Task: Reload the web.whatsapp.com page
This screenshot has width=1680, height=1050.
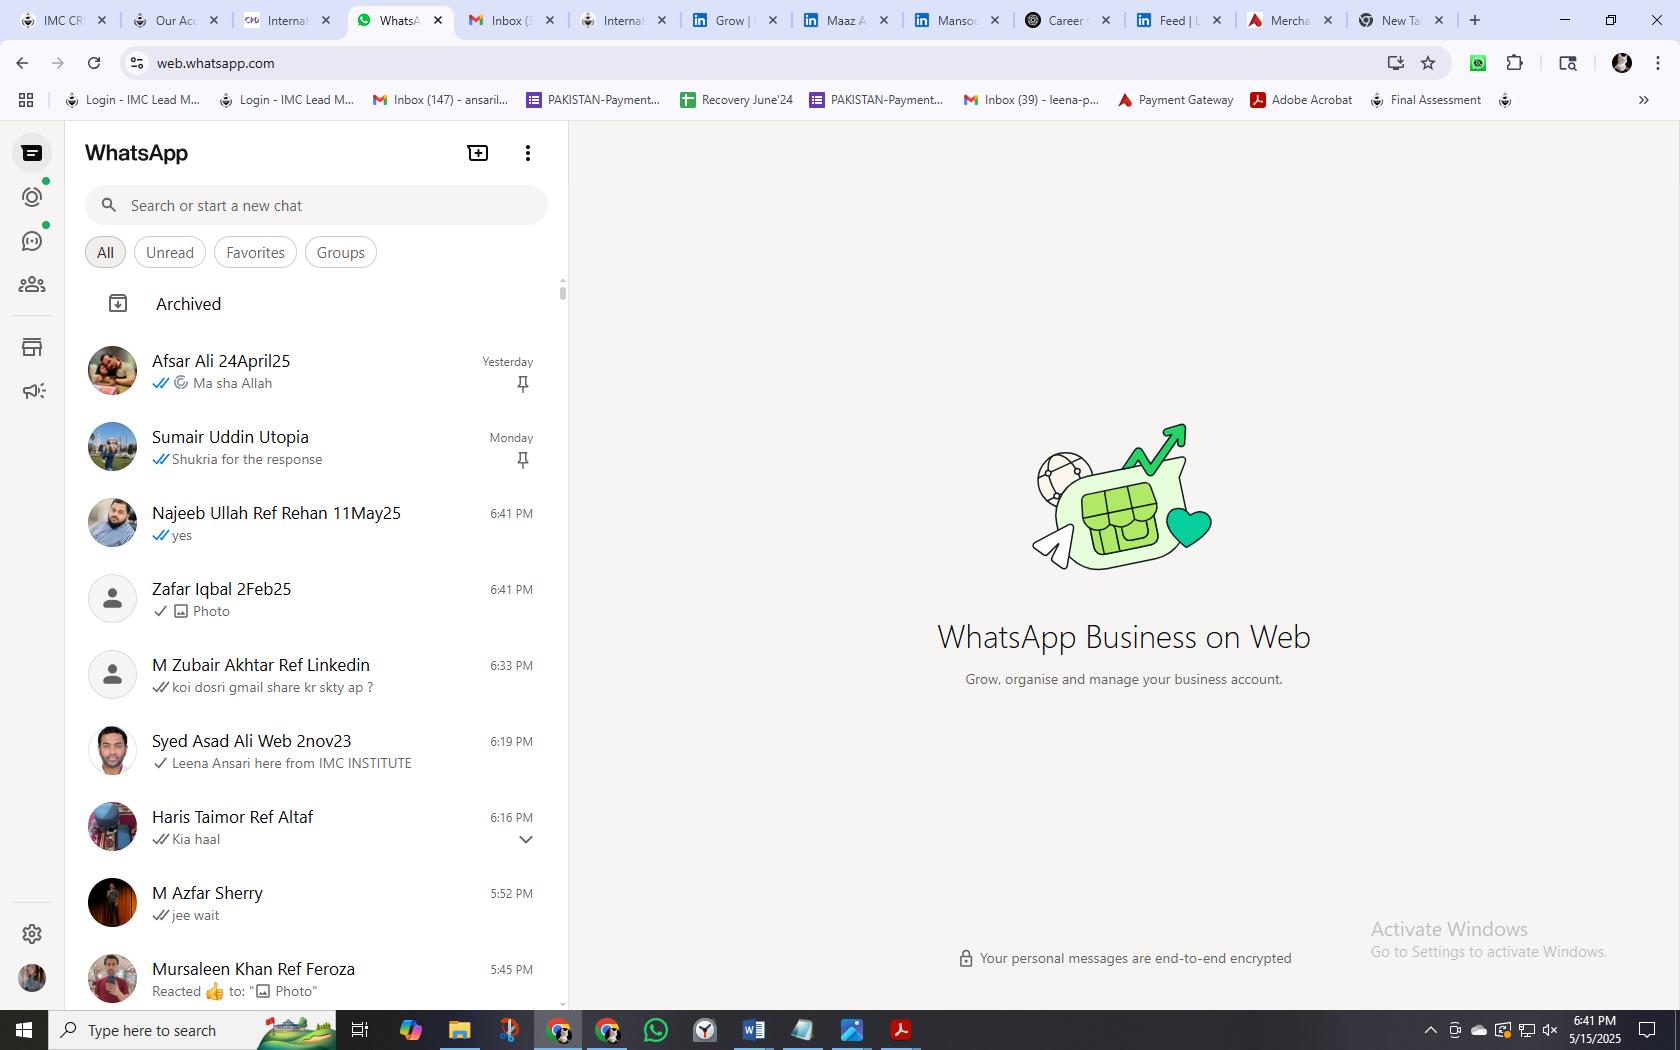Action: [94, 63]
